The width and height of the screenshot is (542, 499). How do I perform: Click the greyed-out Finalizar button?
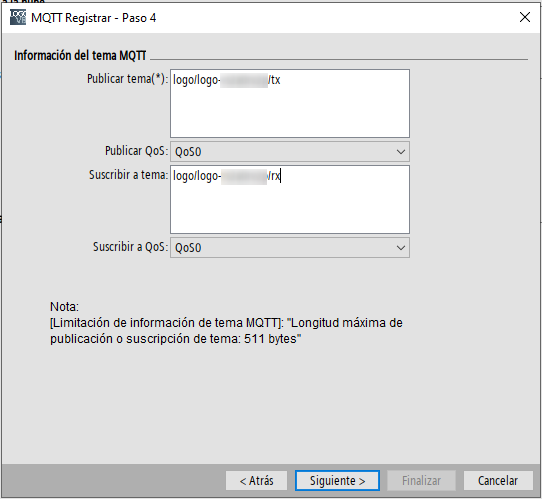pyautogui.click(x=421, y=480)
